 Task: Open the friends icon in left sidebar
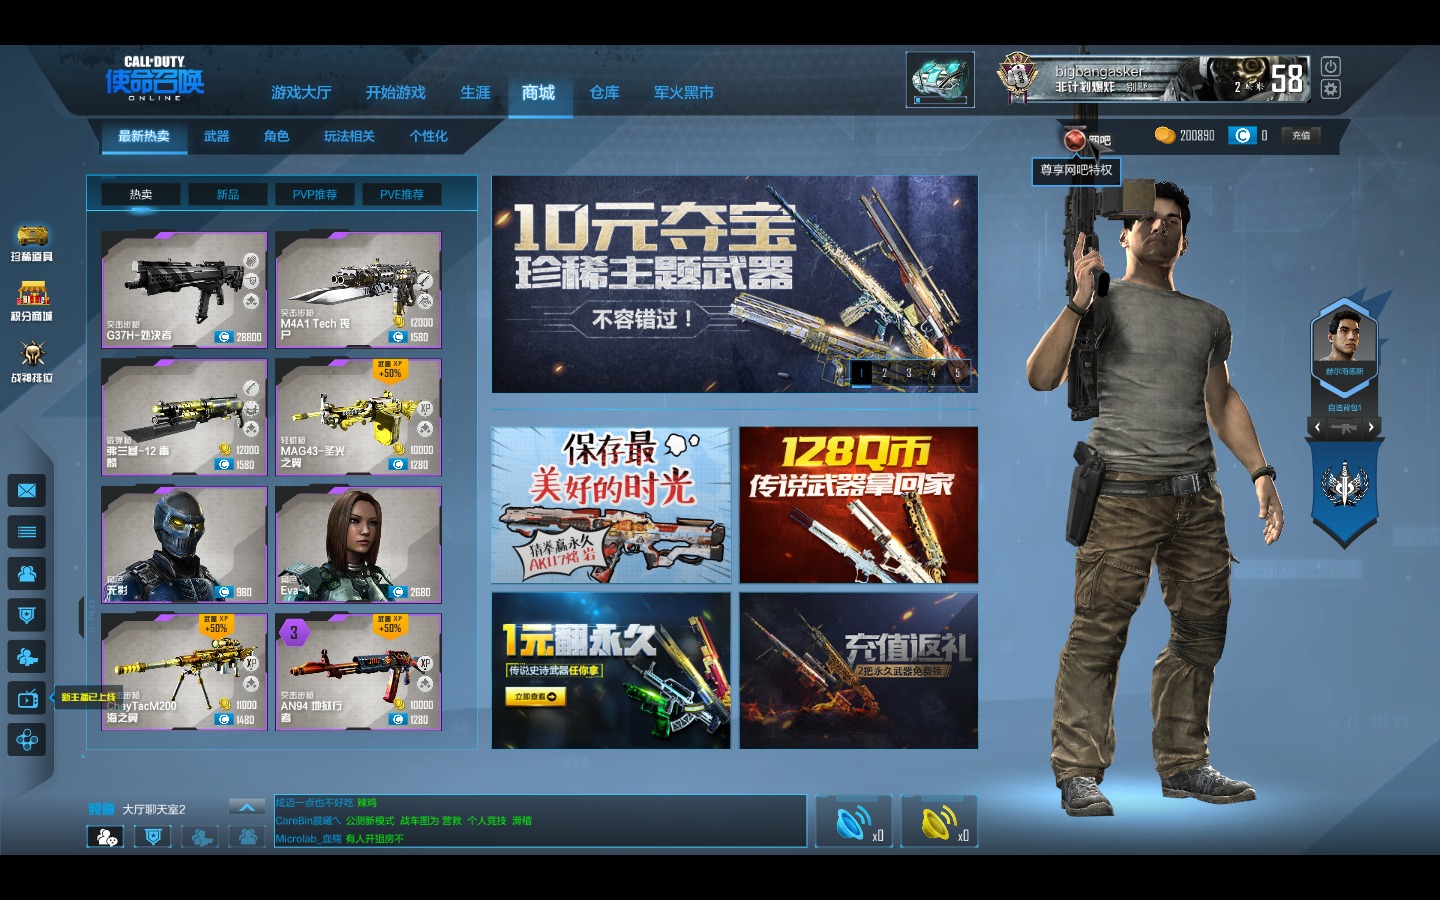point(27,574)
